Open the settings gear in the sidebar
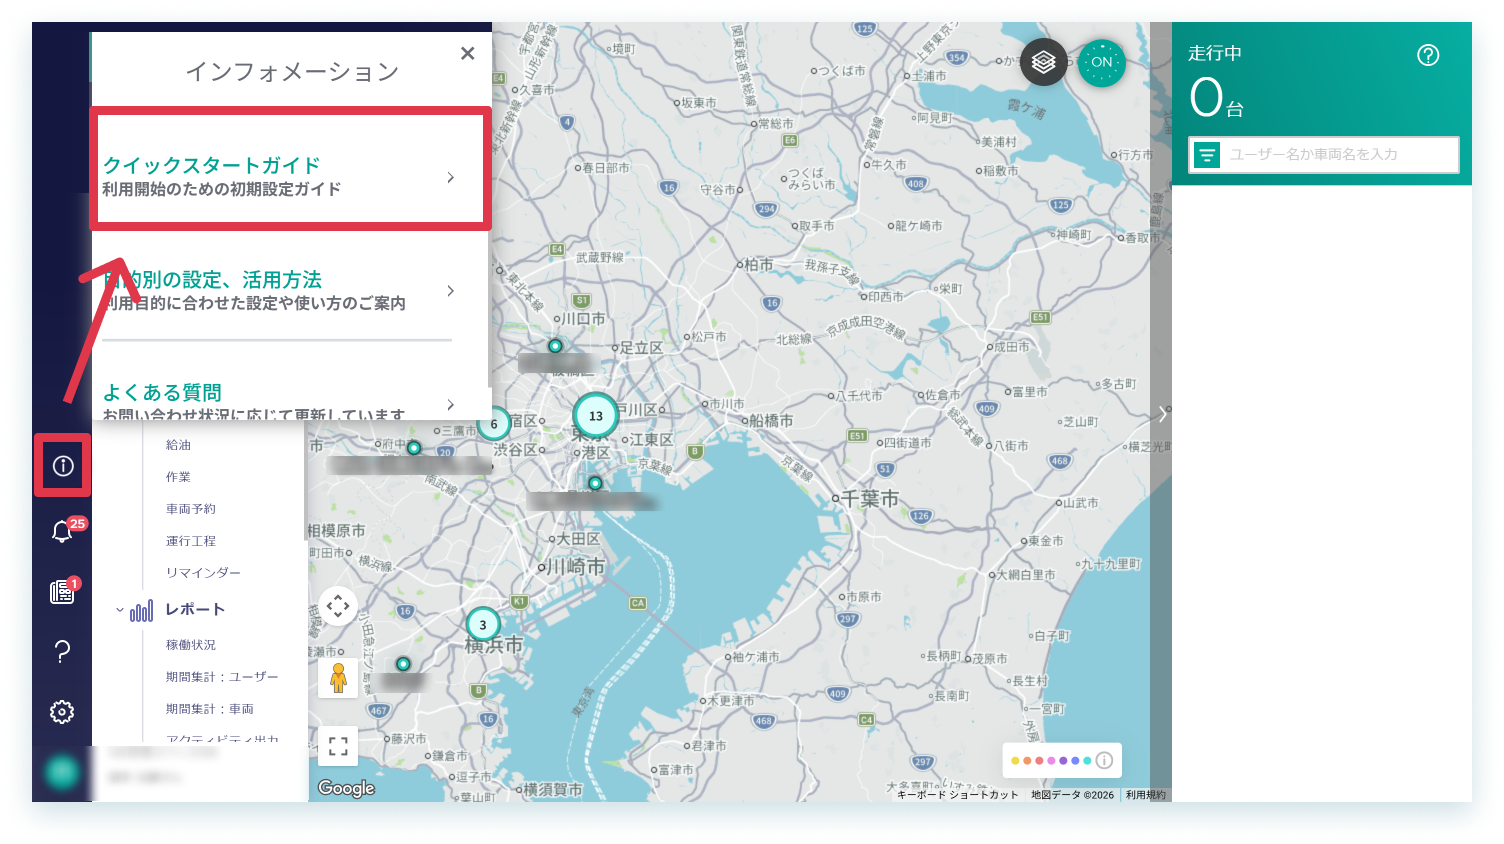Viewport: 1504px width, 844px height. (62, 712)
